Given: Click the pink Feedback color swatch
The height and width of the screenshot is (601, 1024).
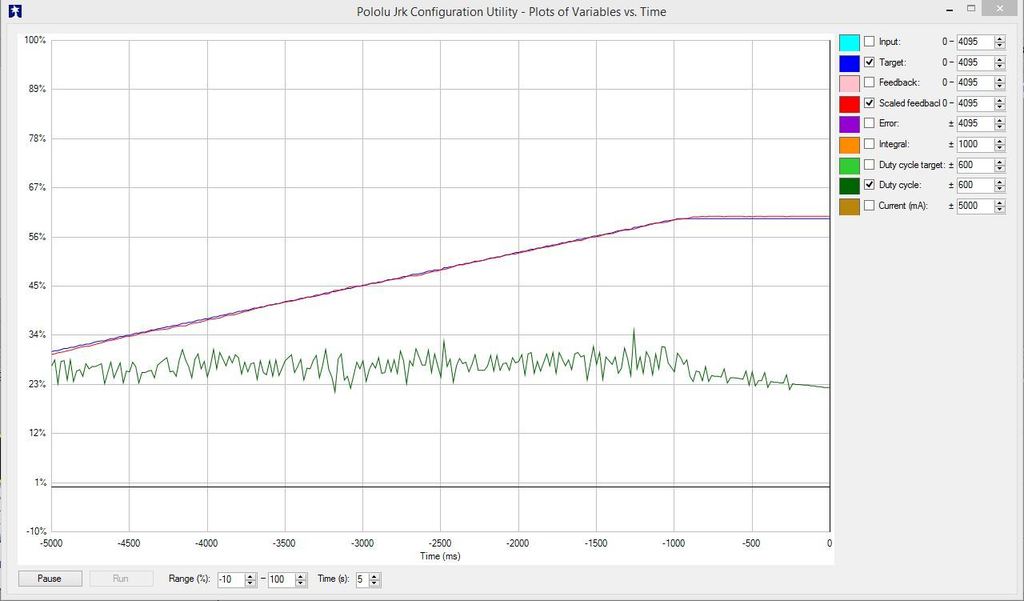Looking at the screenshot, I should tap(849, 83).
